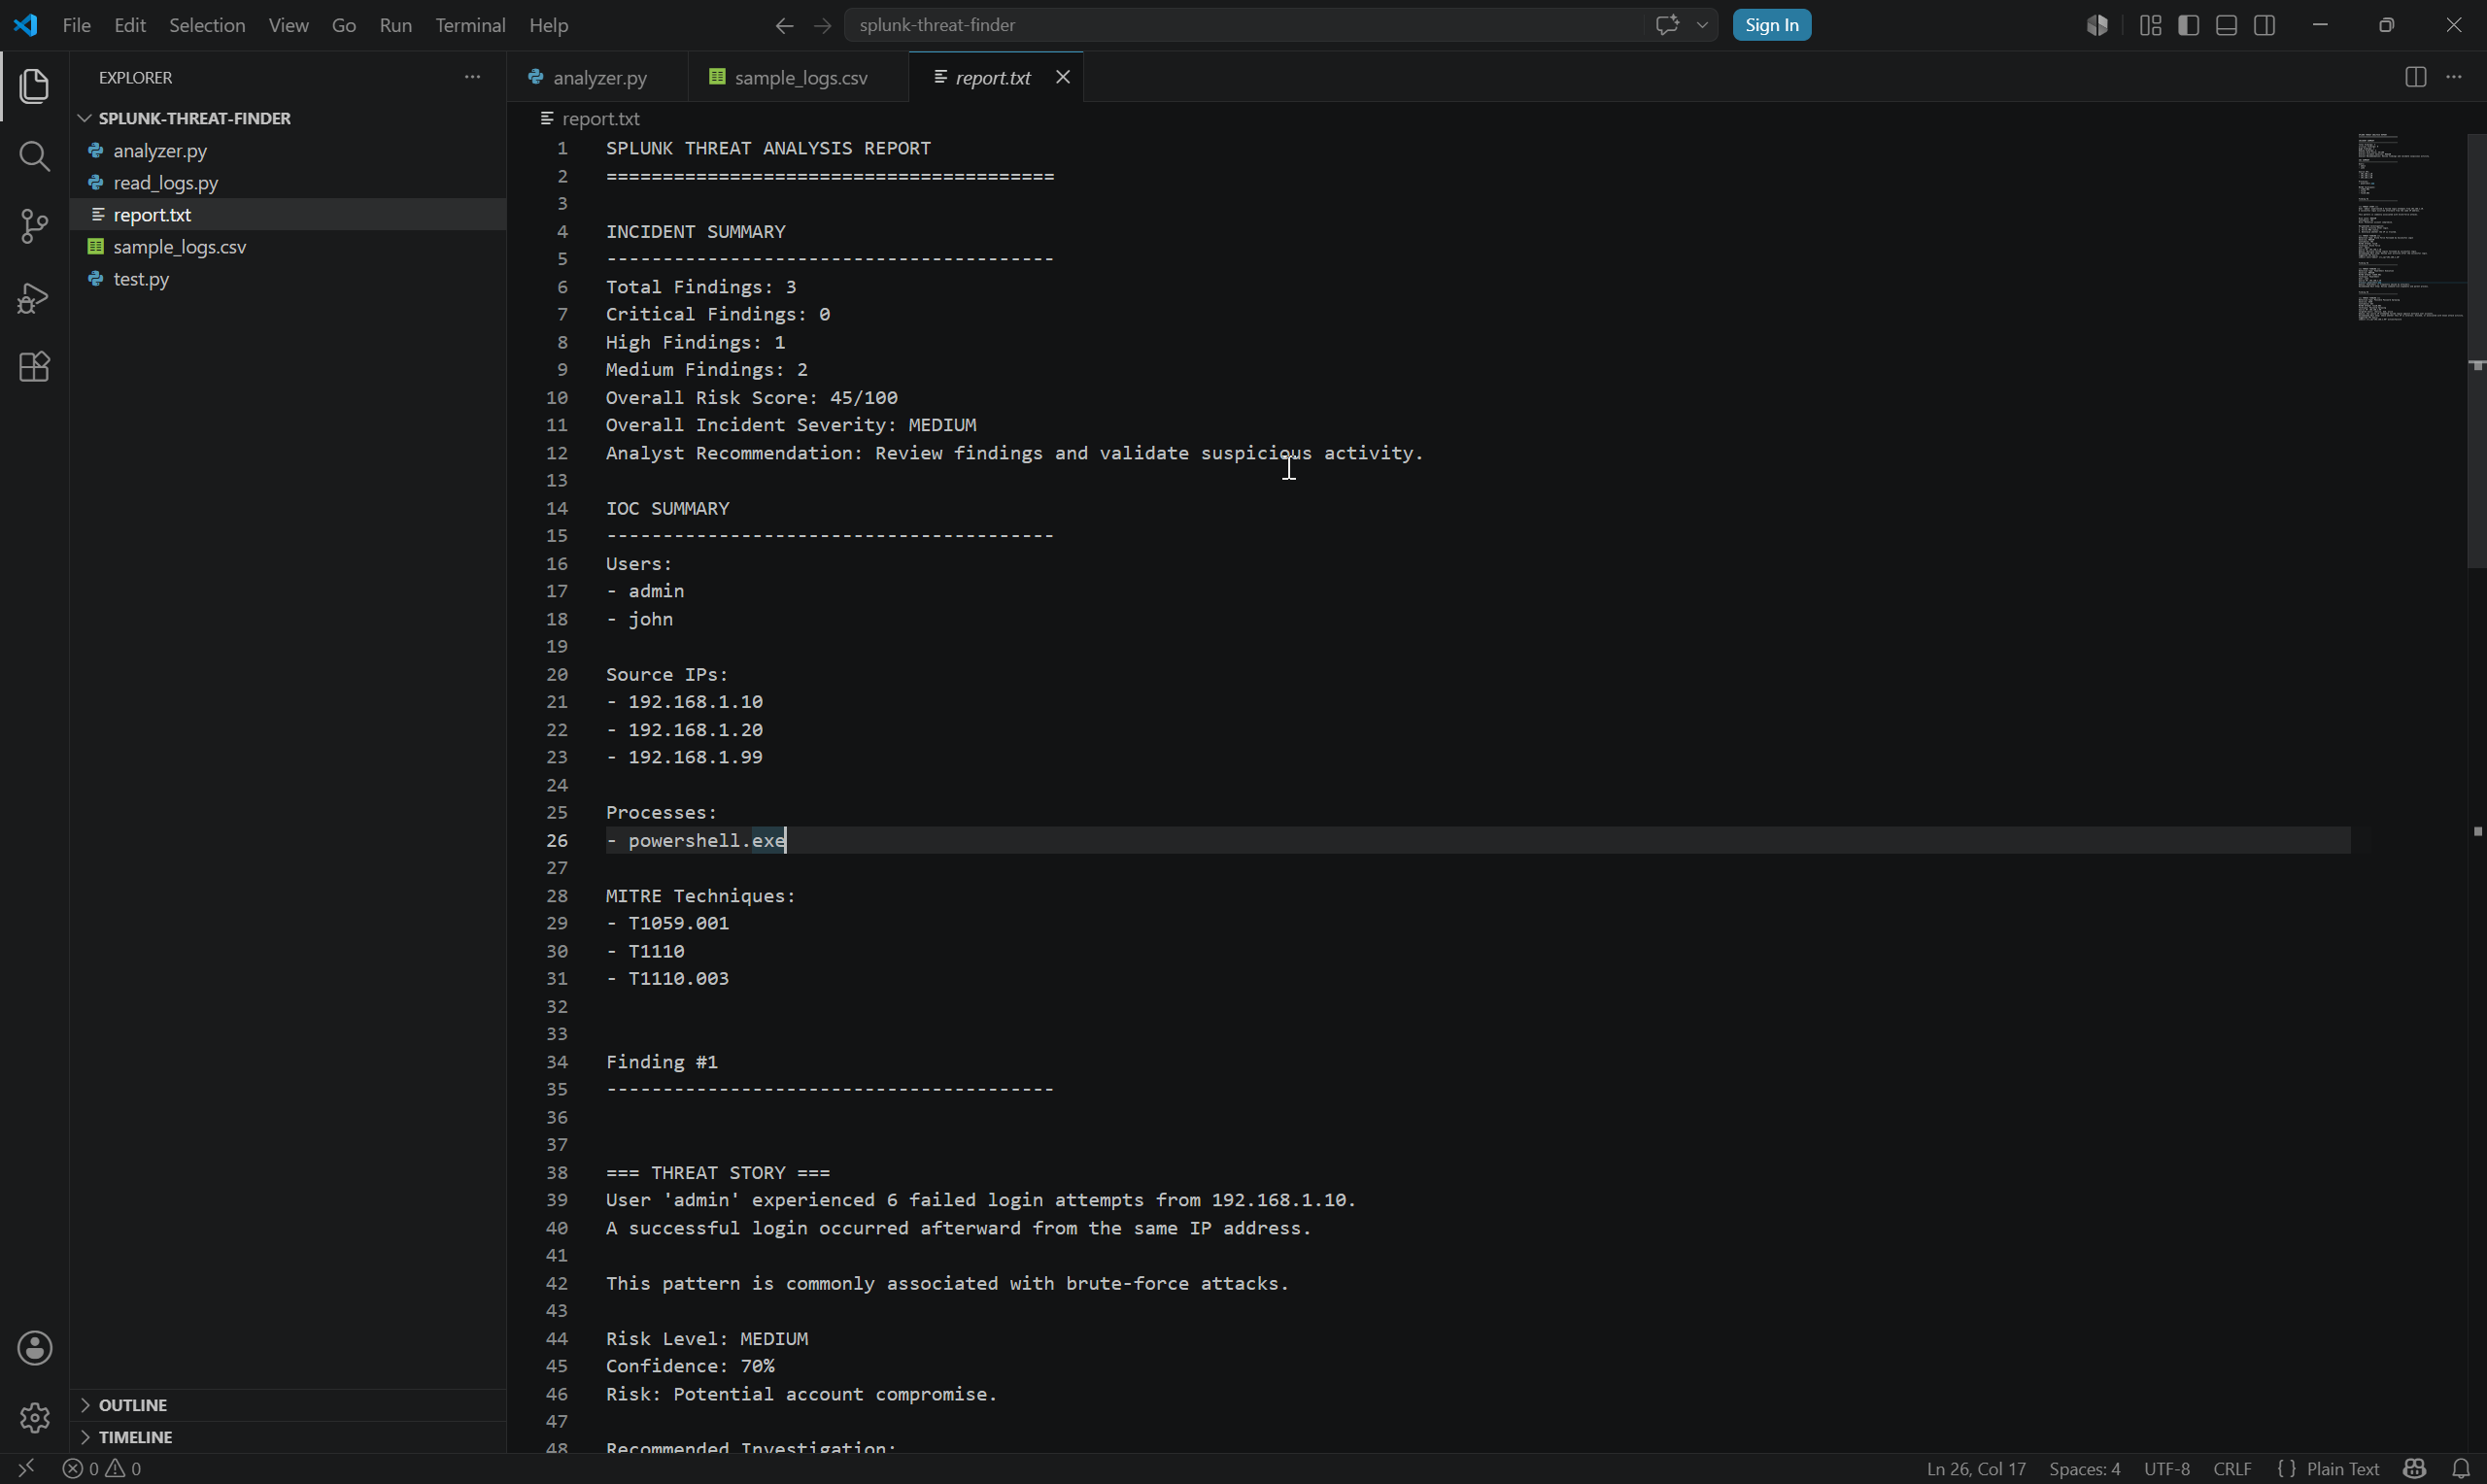The image size is (2487, 1484).
Task: Close the report.txt tab
Action: click(1063, 77)
